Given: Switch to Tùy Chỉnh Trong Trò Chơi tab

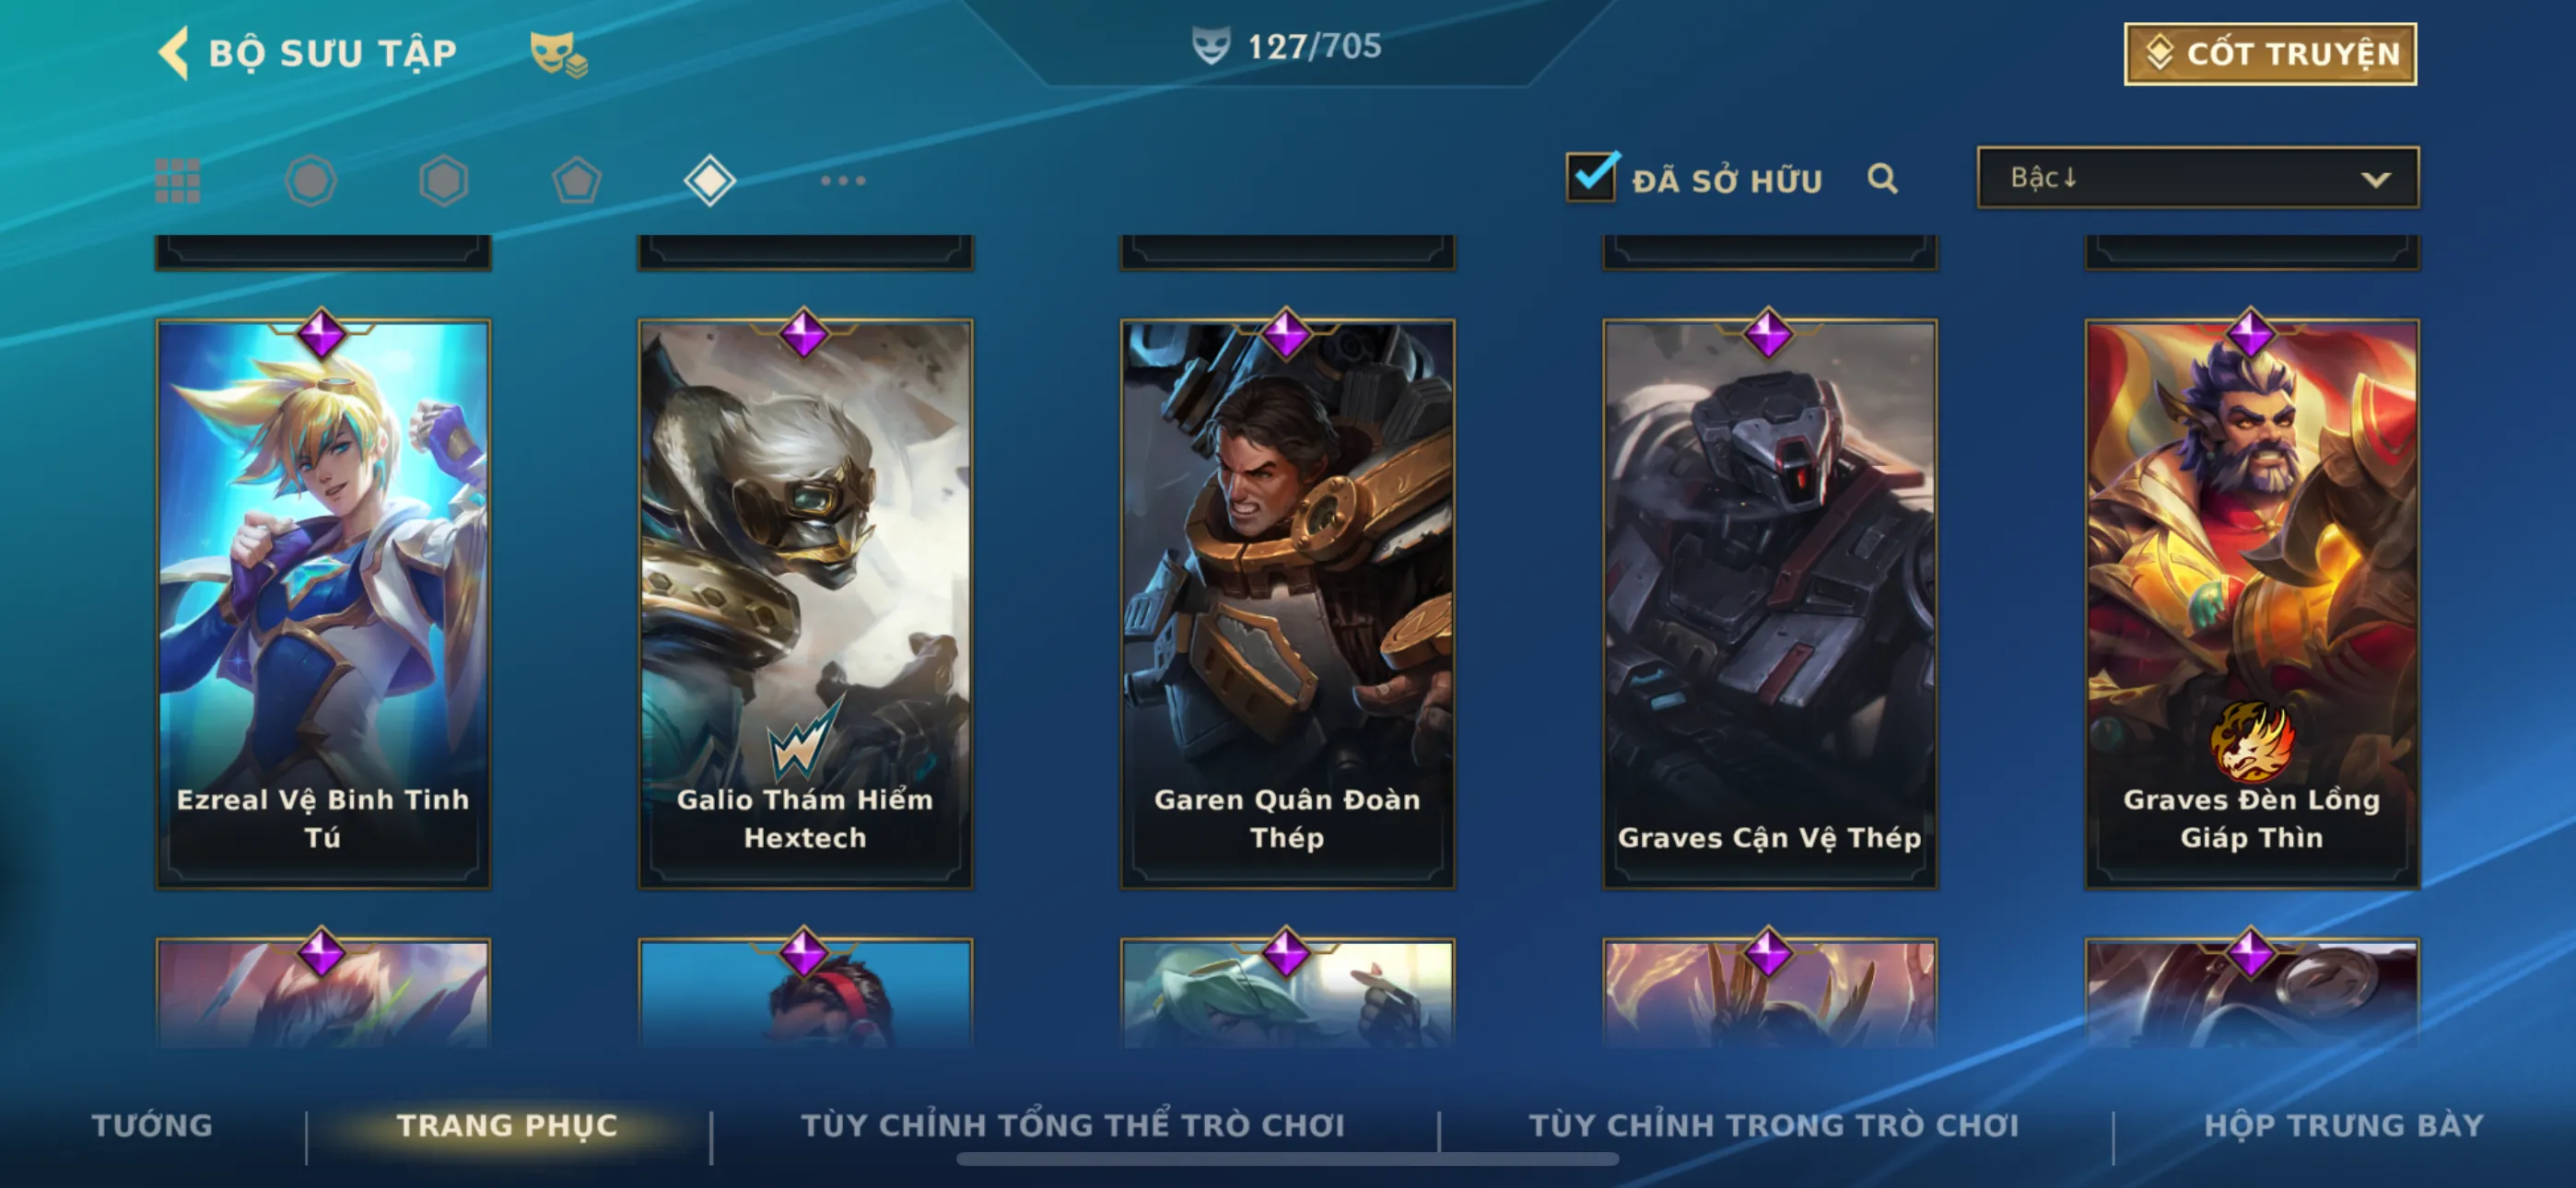Looking at the screenshot, I should tap(1774, 1126).
